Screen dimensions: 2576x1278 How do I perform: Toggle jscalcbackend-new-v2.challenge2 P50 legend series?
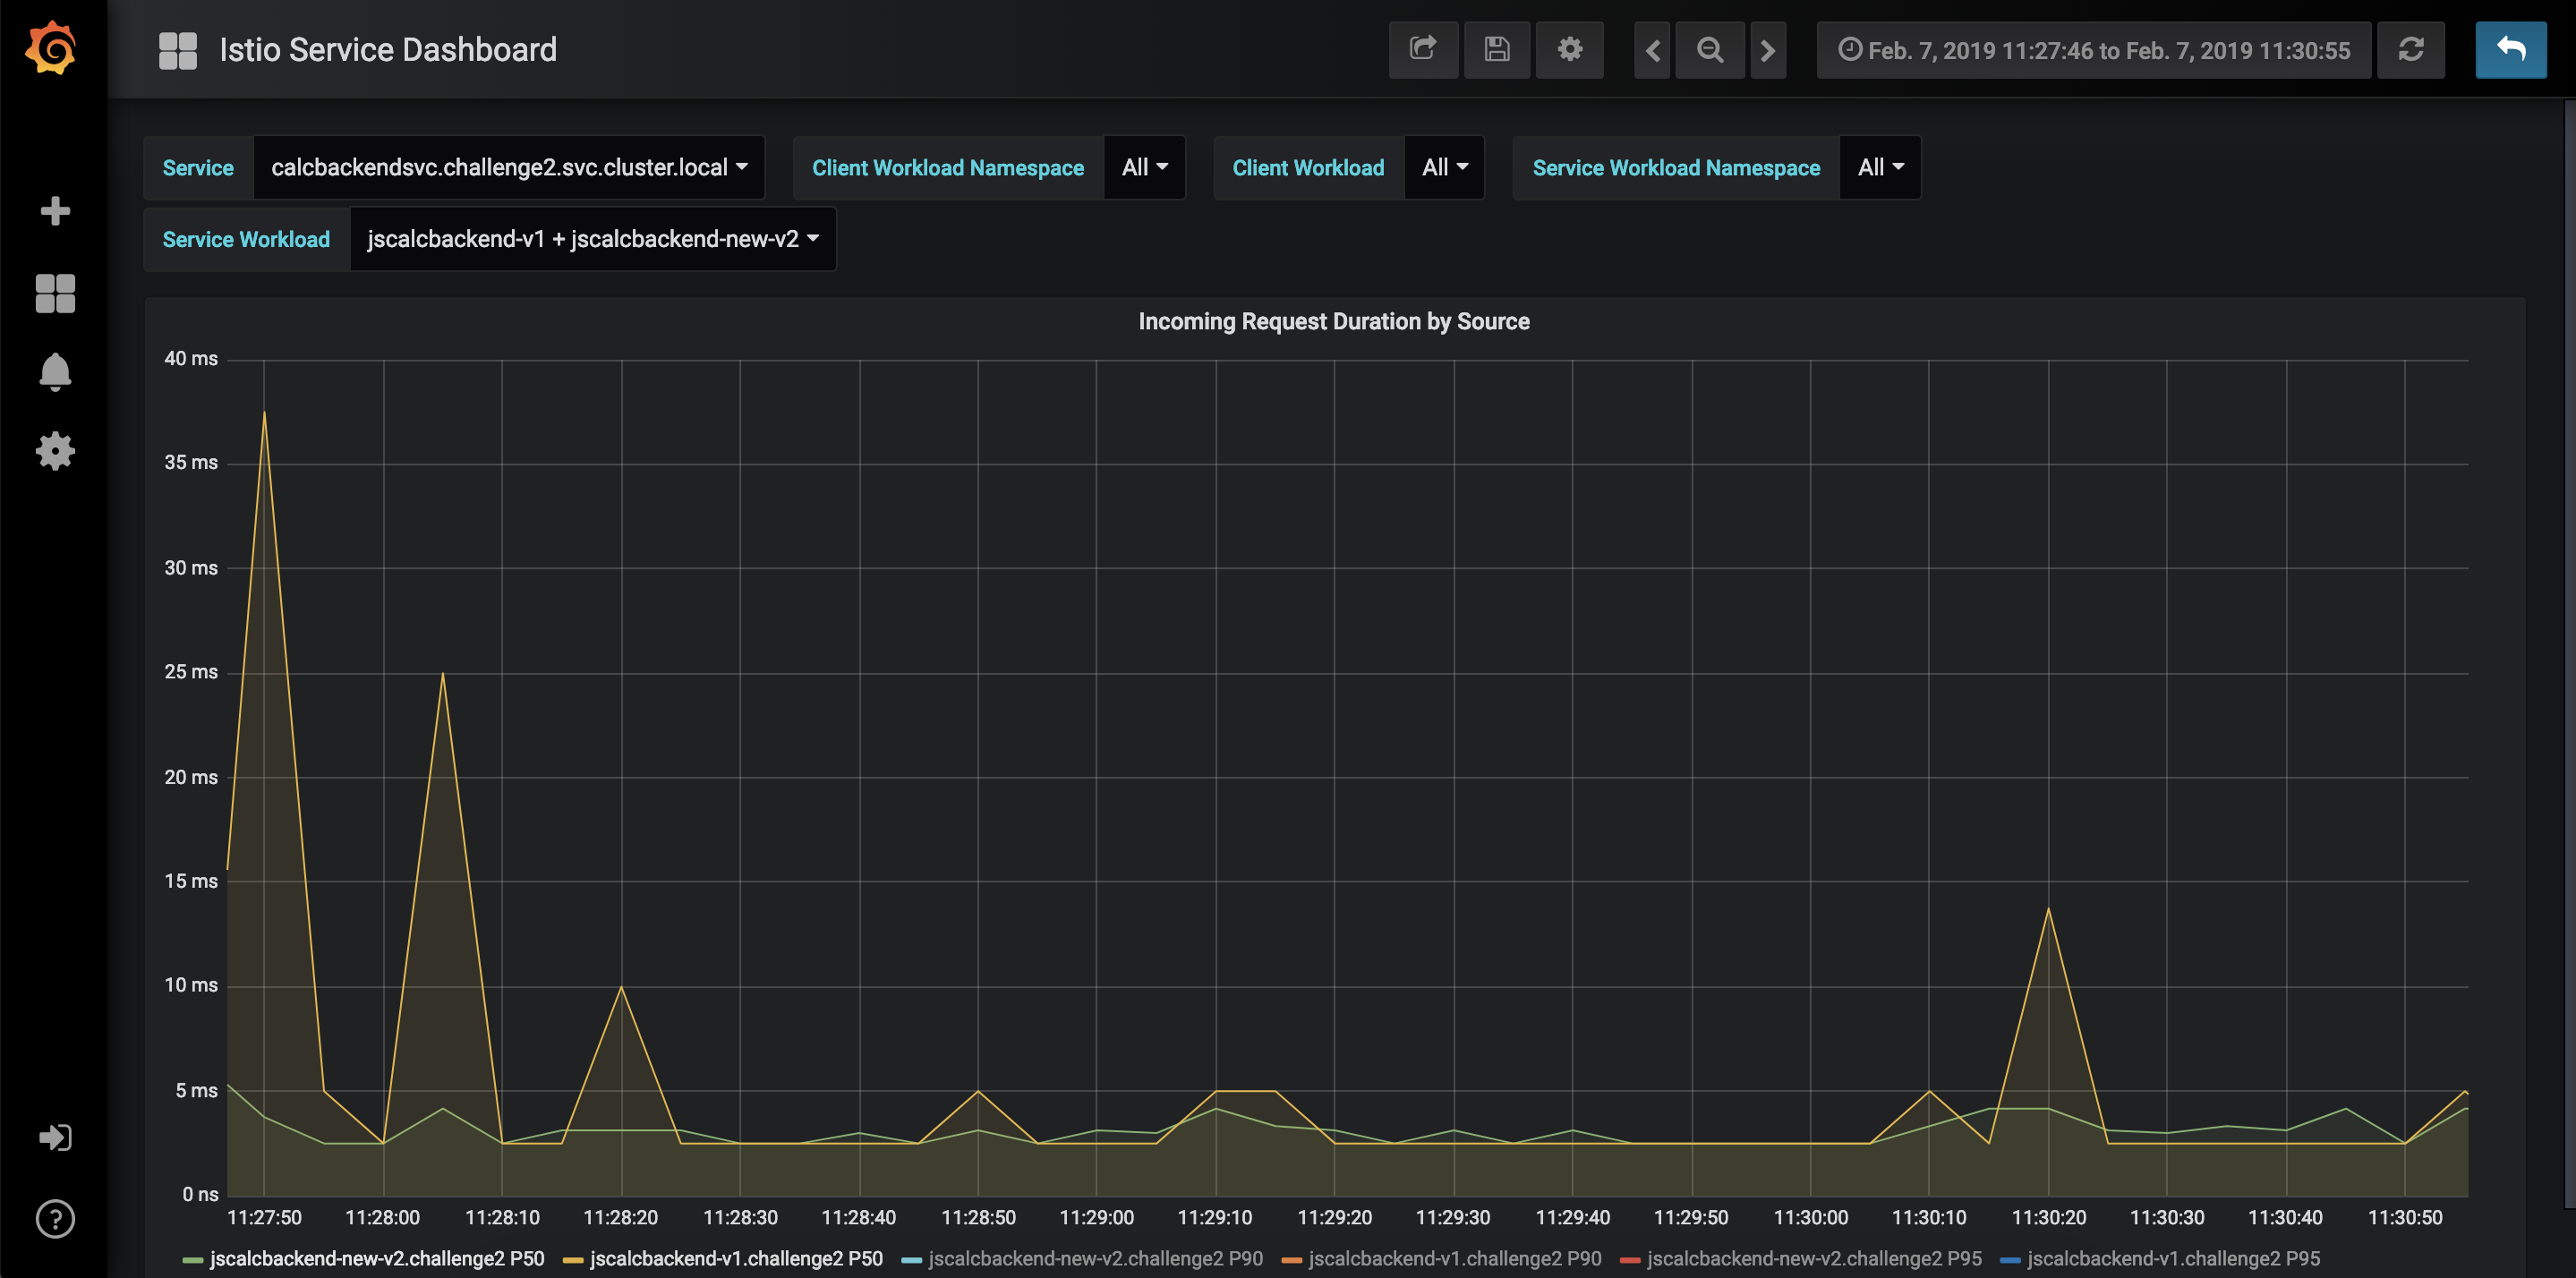click(x=377, y=1259)
